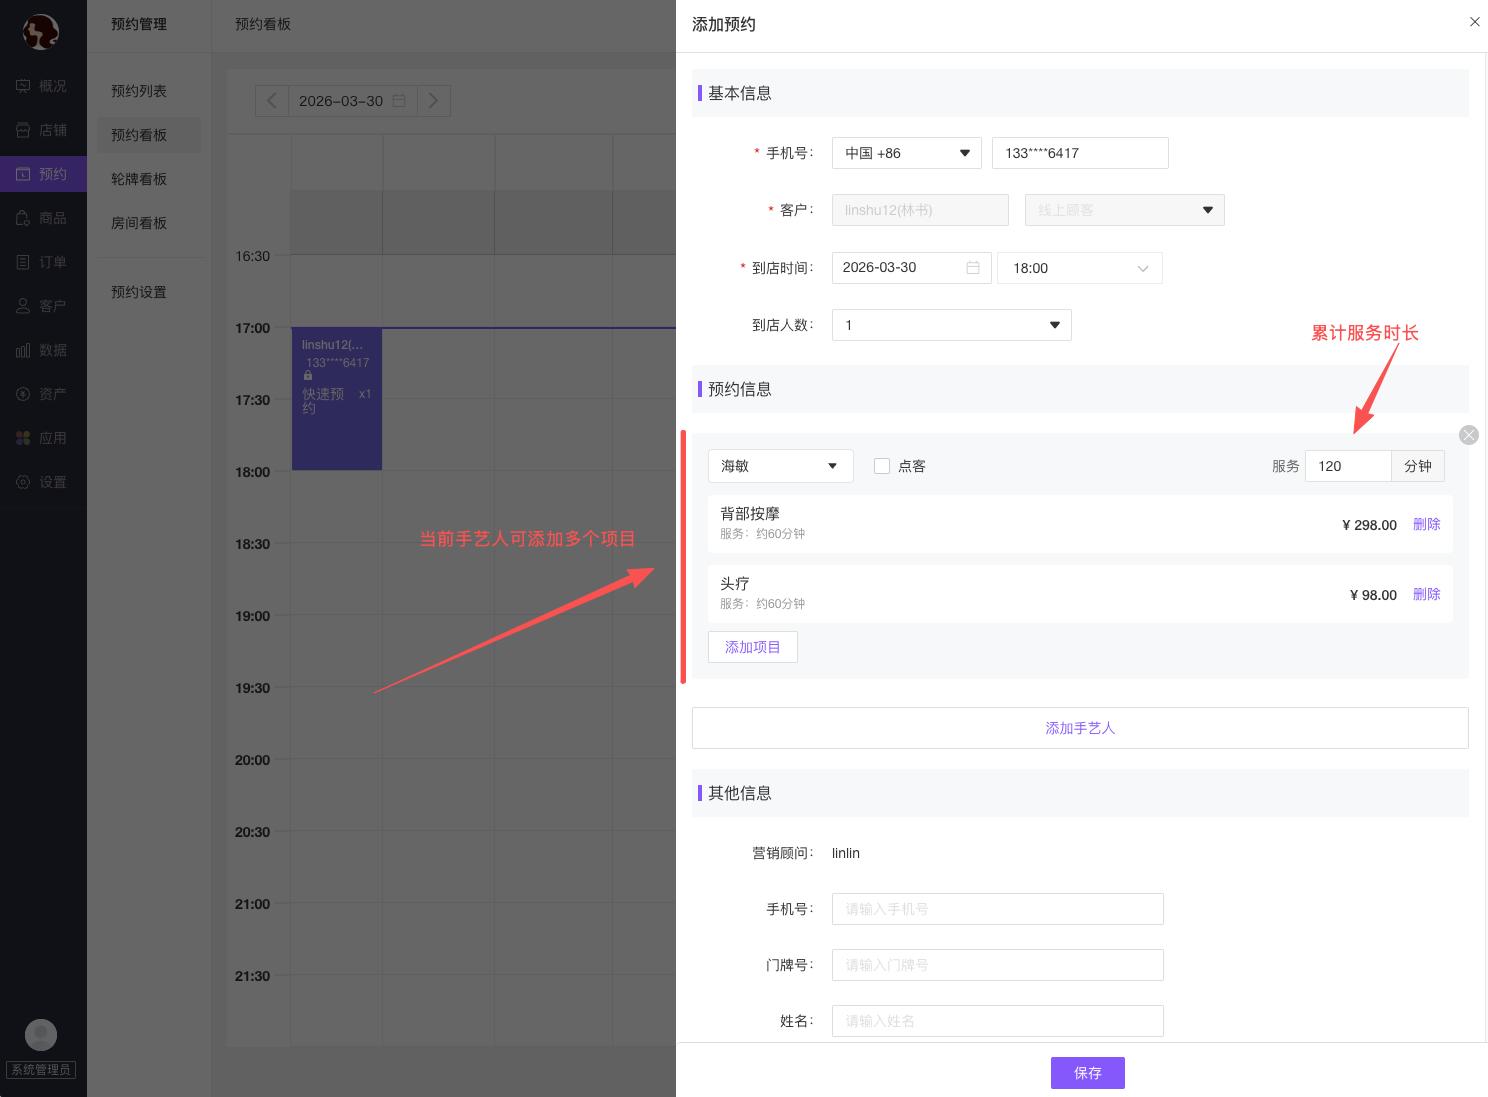Click the 门牌号 input field

click(997, 965)
